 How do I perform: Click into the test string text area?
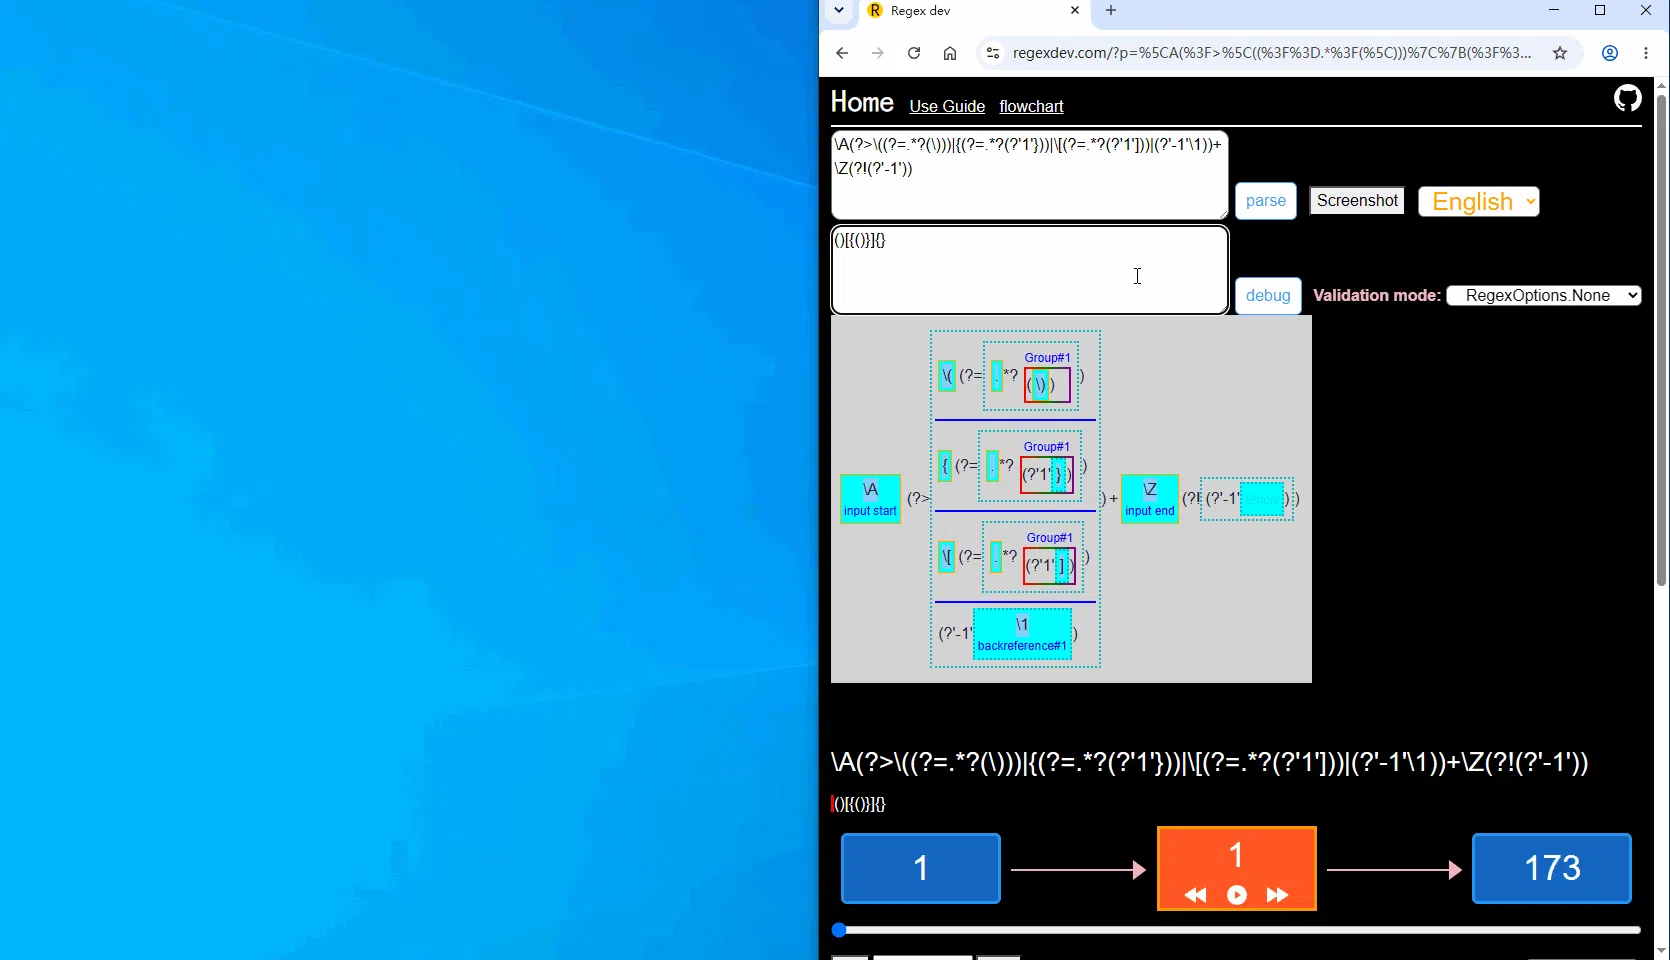coord(1029,270)
